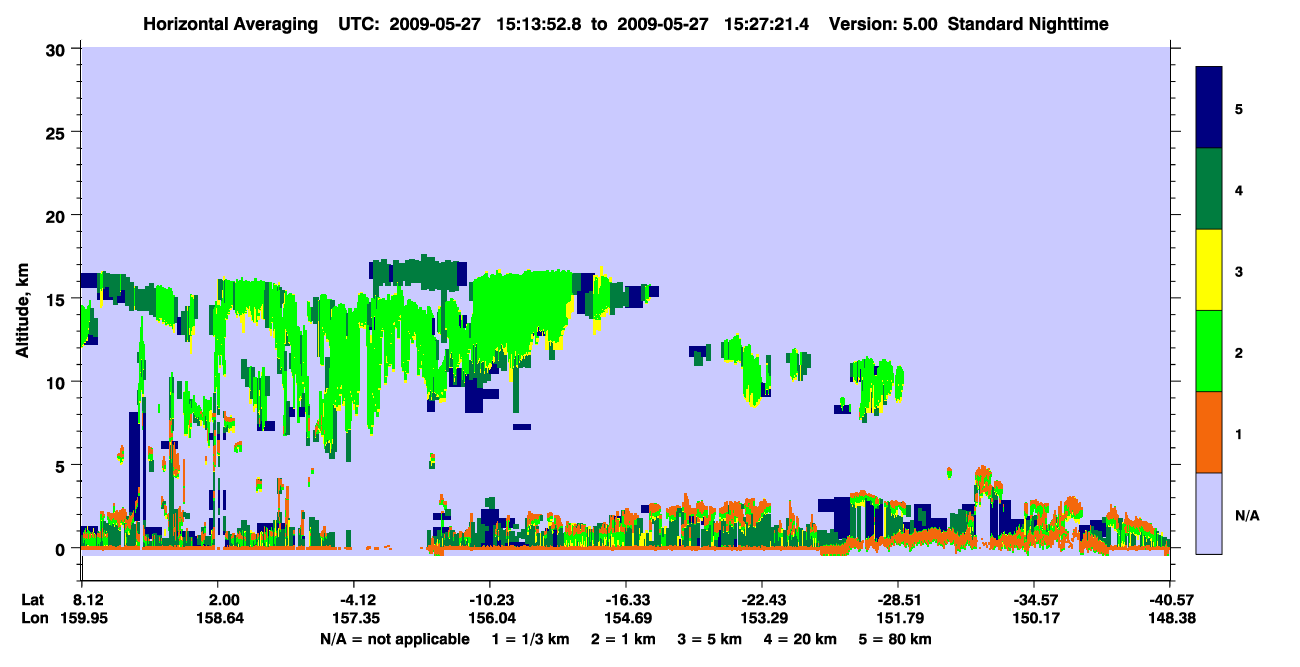Click longitude value 148.38
1300x667 pixels.
1170,619
